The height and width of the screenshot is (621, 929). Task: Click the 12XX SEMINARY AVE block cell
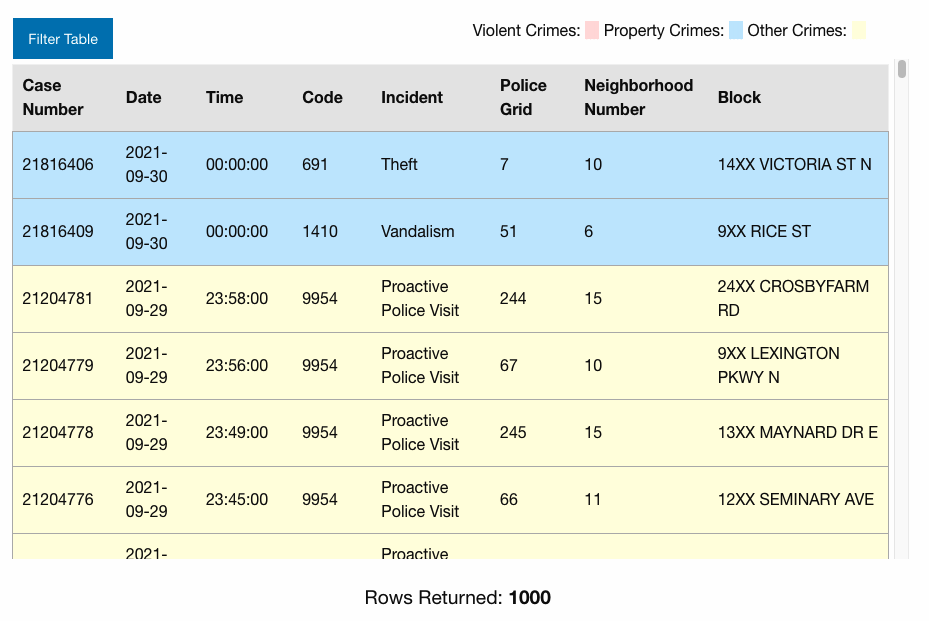coord(795,500)
